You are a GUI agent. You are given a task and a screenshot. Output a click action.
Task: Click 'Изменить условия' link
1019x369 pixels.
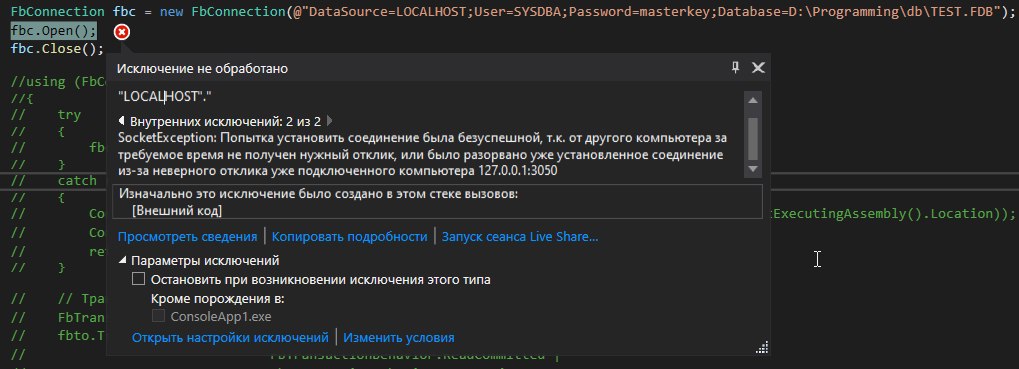[399, 338]
